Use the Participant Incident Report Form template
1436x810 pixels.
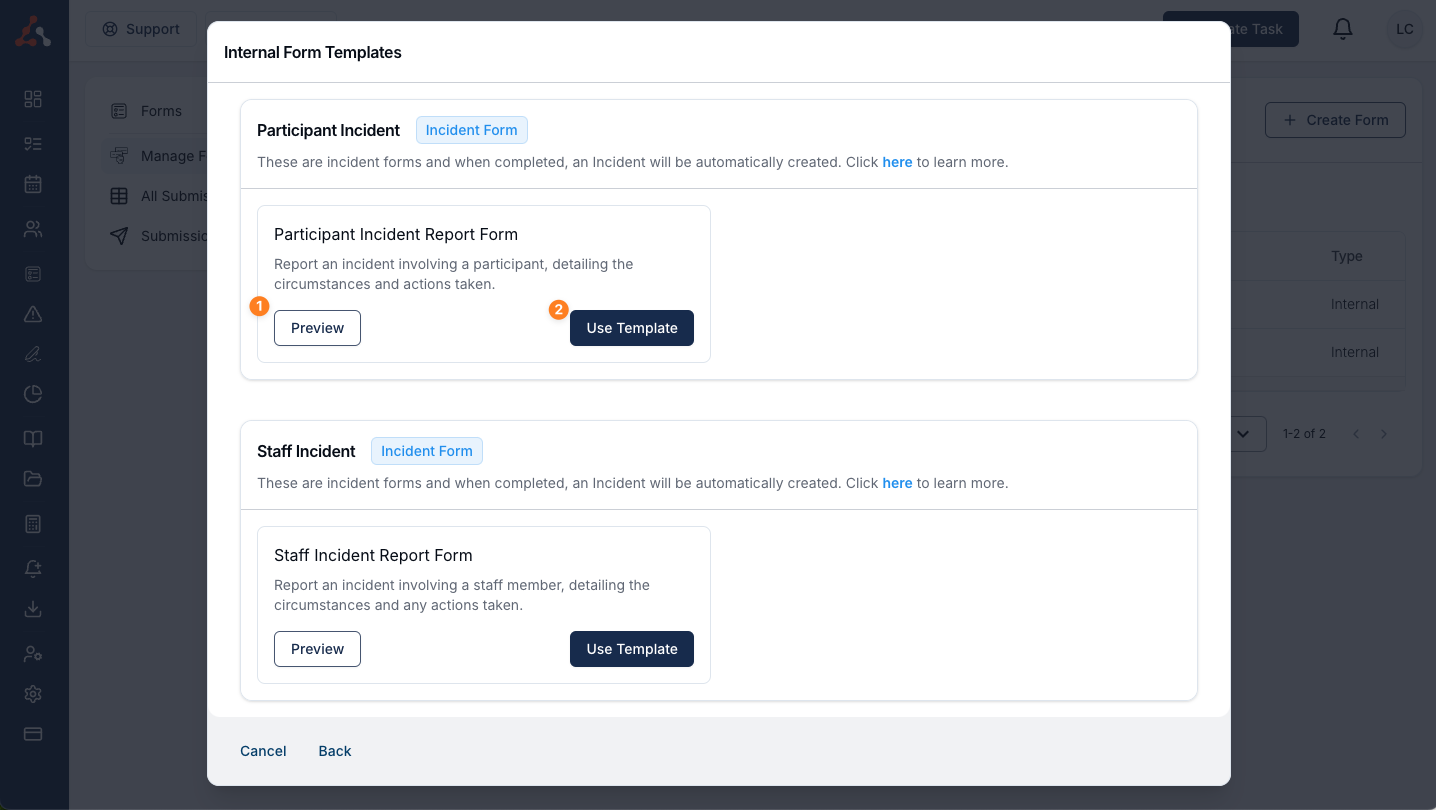pyautogui.click(x=632, y=328)
